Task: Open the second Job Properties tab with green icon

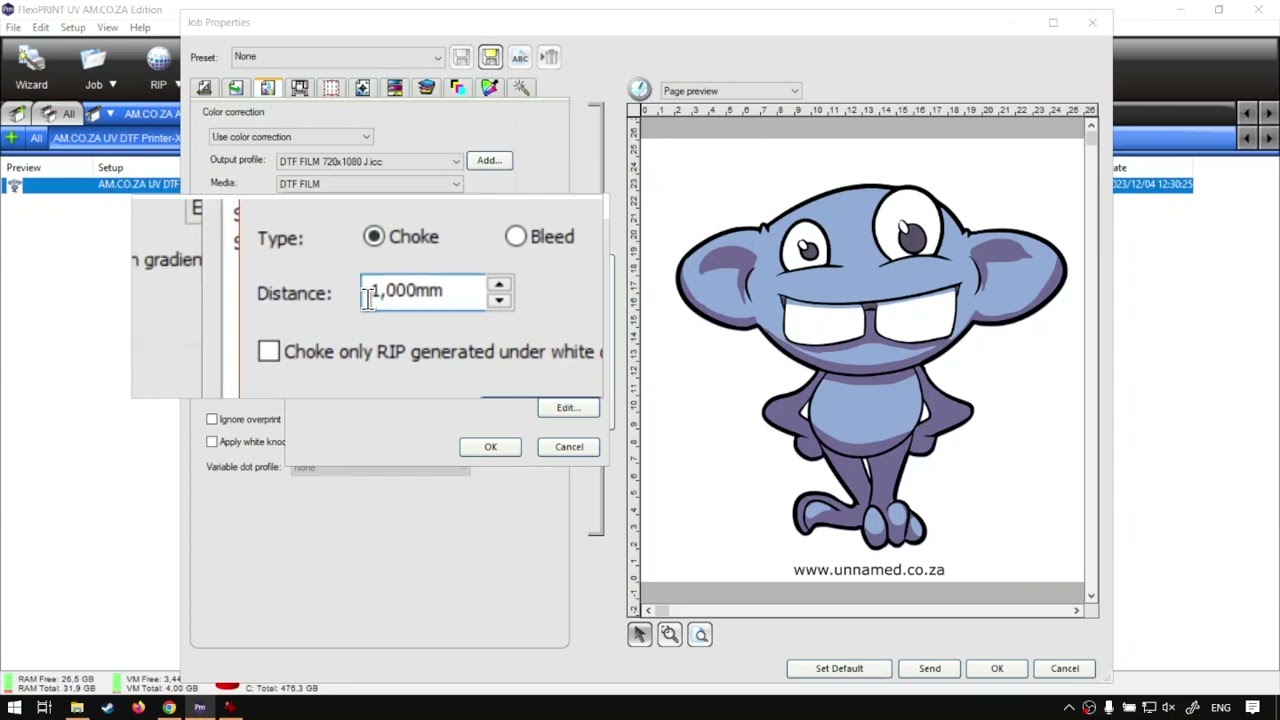Action: click(236, 88)
